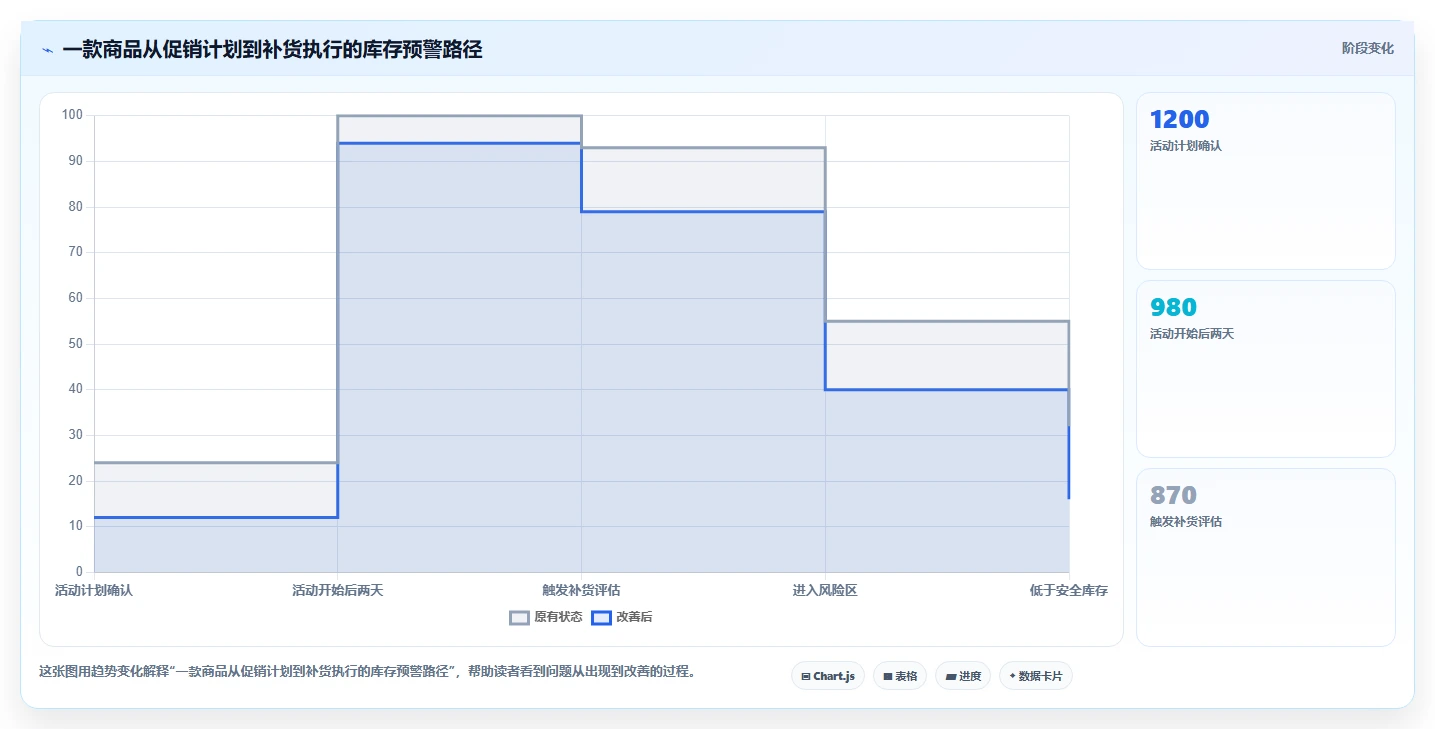Screen dimensions: 1435x729
Task: Click the 进入风险区 x-axis label
Action: (x=825, y=590)
